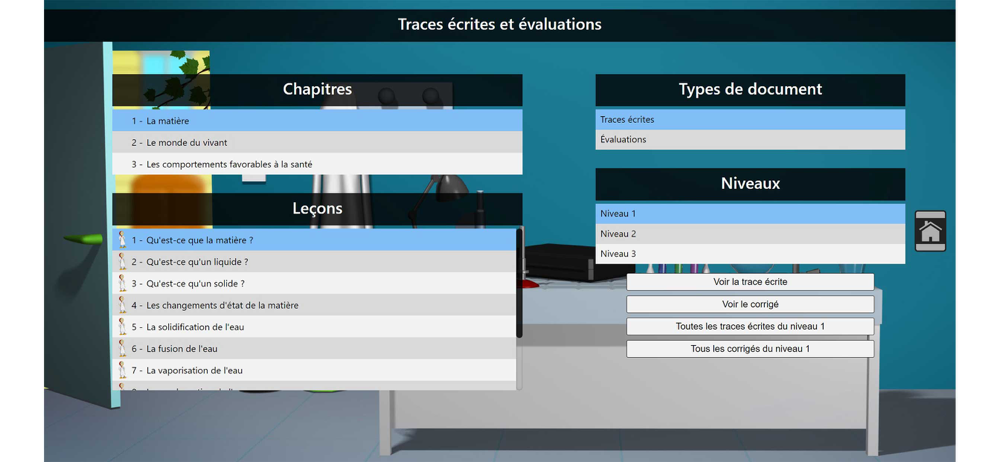Click the 'Voir le corrigé' button
The image size is (1000, 462).
click(750, 304)
